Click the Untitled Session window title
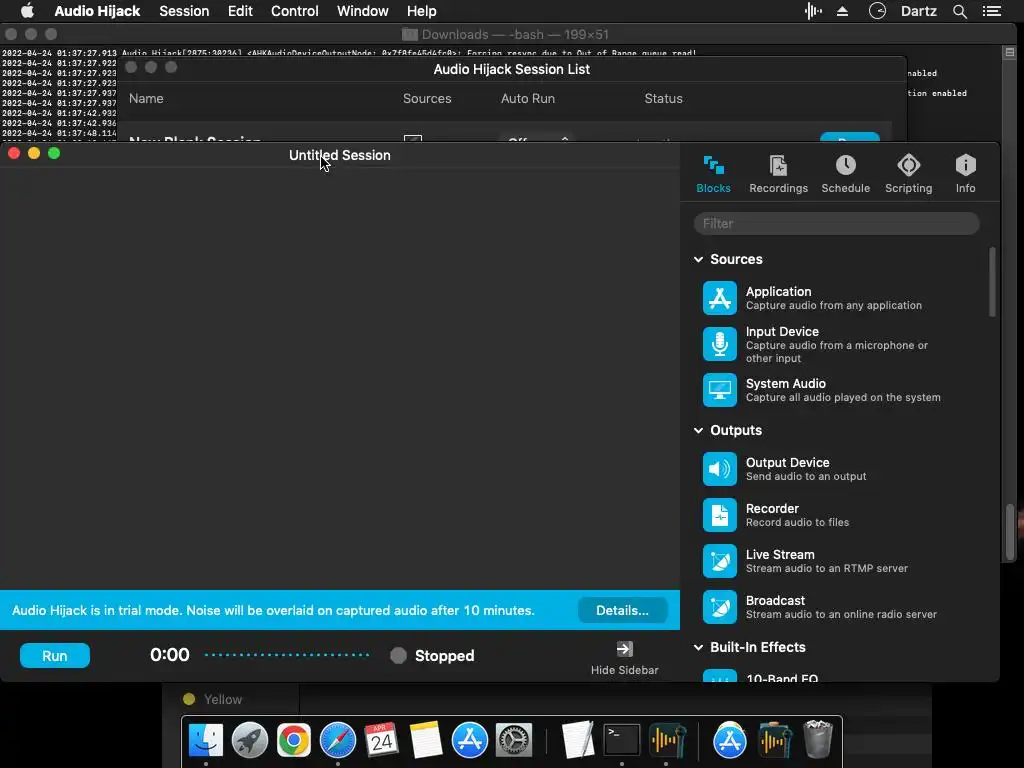Viewport: 1024px width, 768px height. [340, 155]
